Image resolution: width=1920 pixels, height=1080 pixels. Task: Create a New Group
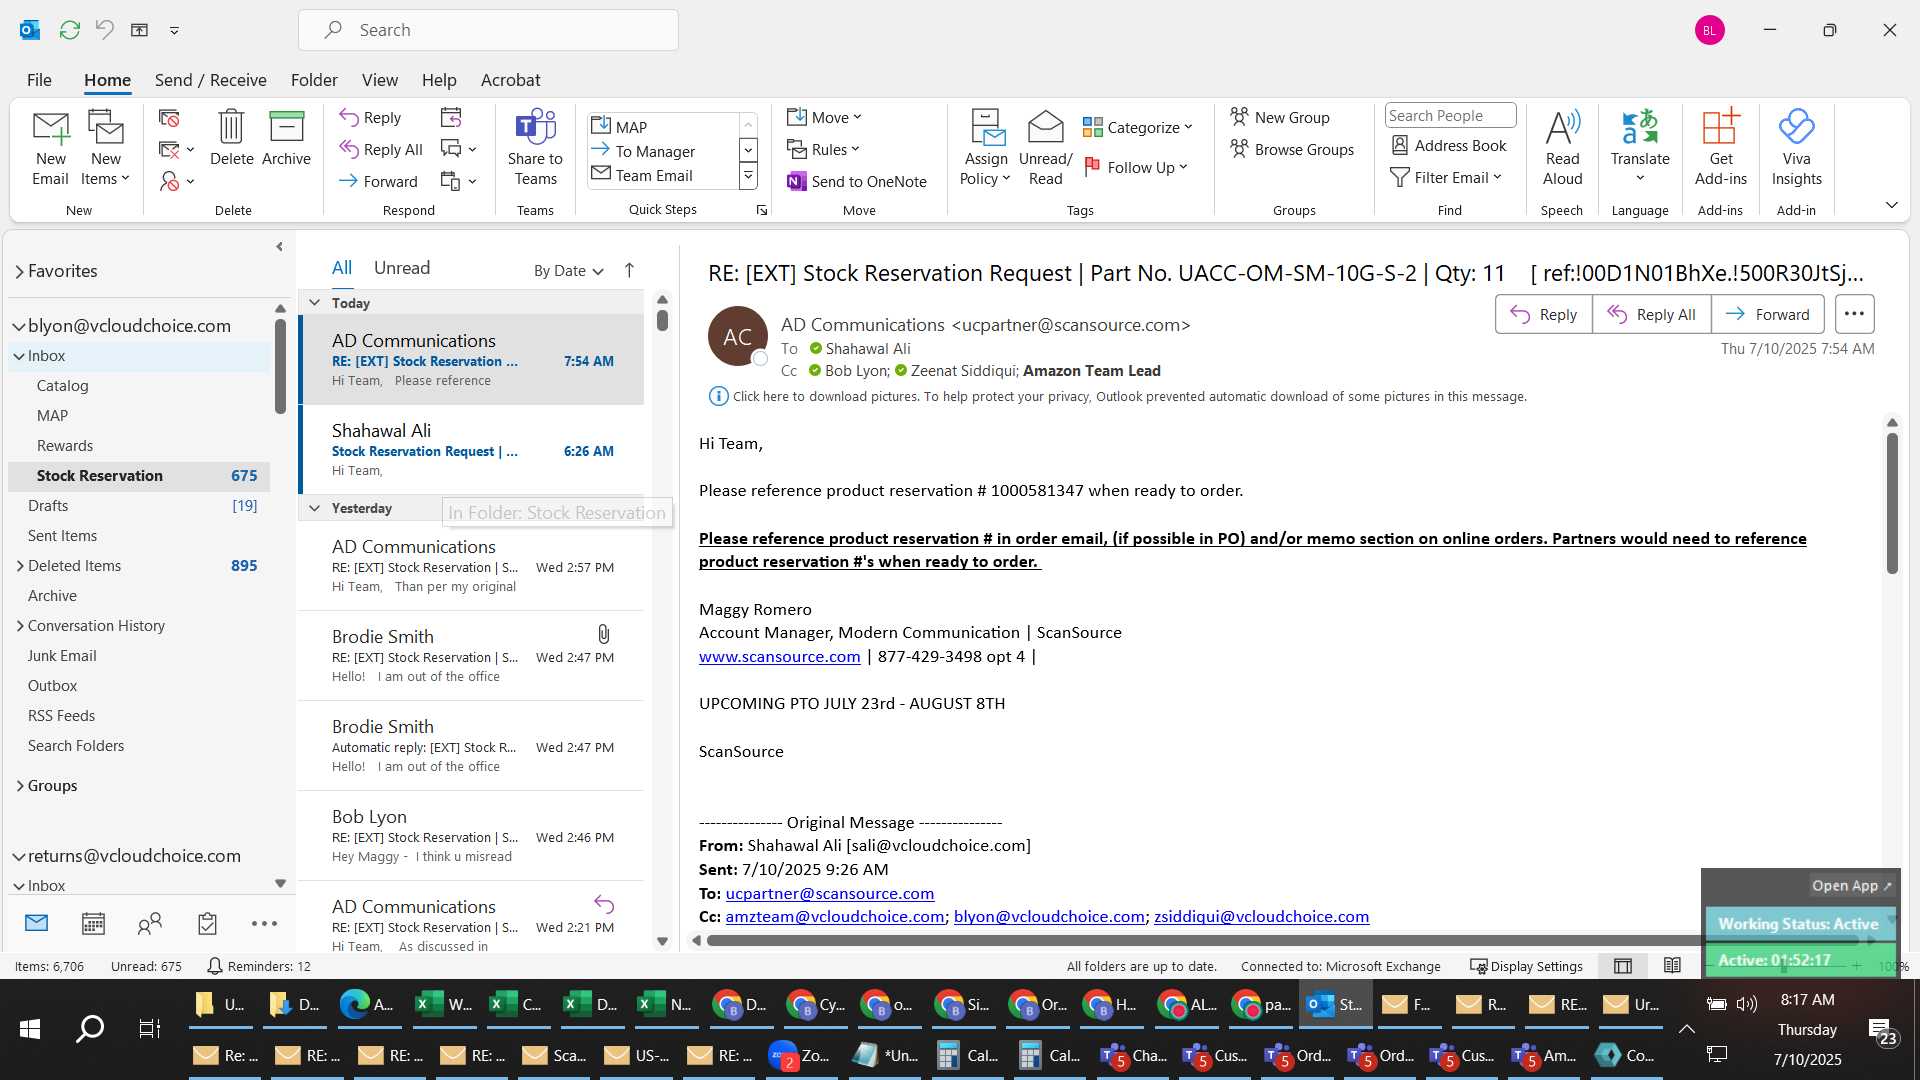coord(1279,117)
